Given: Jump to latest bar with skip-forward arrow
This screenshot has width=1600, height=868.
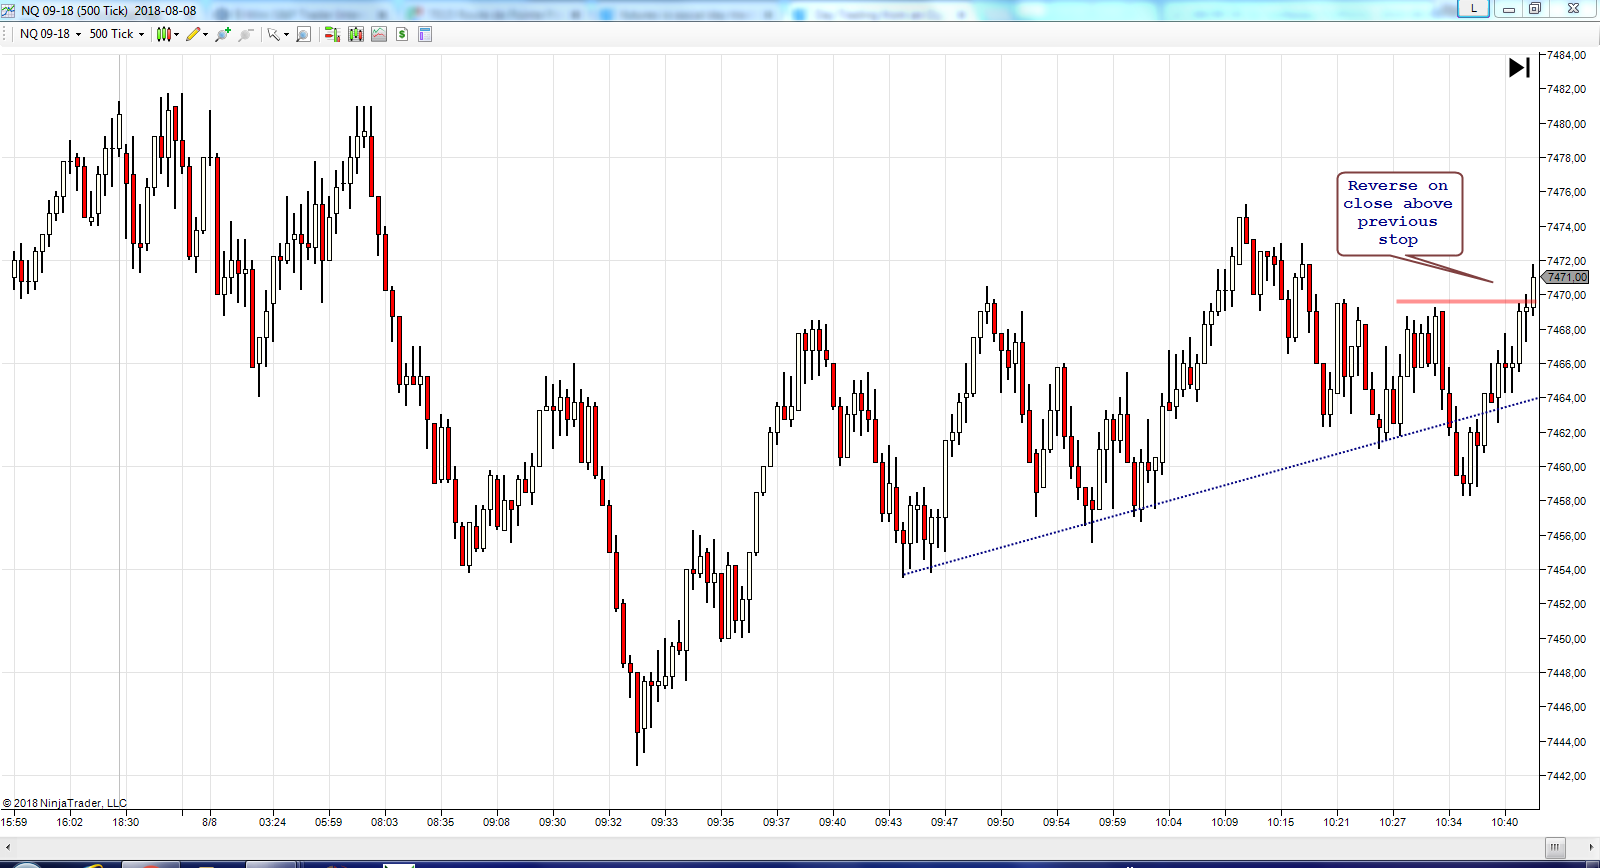Looking at the screenshot, I should [x=1519, y=67].
